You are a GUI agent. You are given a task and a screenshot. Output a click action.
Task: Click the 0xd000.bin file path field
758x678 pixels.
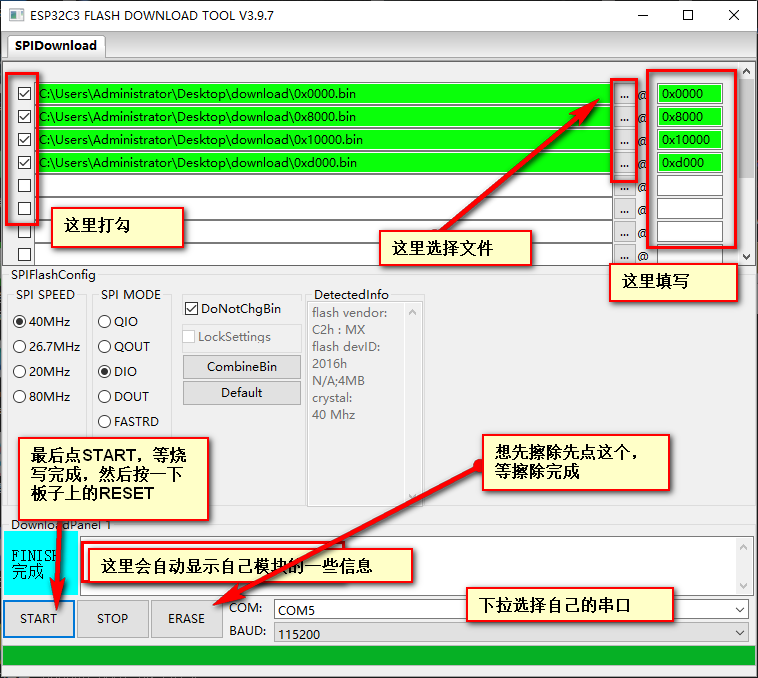coord(324,162)
